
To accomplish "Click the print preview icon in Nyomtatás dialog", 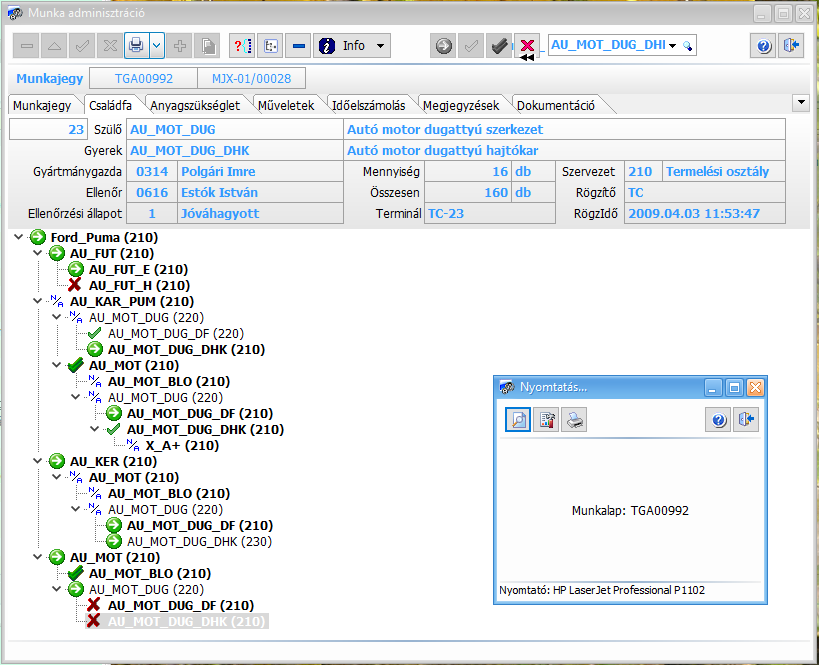I will (518, 419).
